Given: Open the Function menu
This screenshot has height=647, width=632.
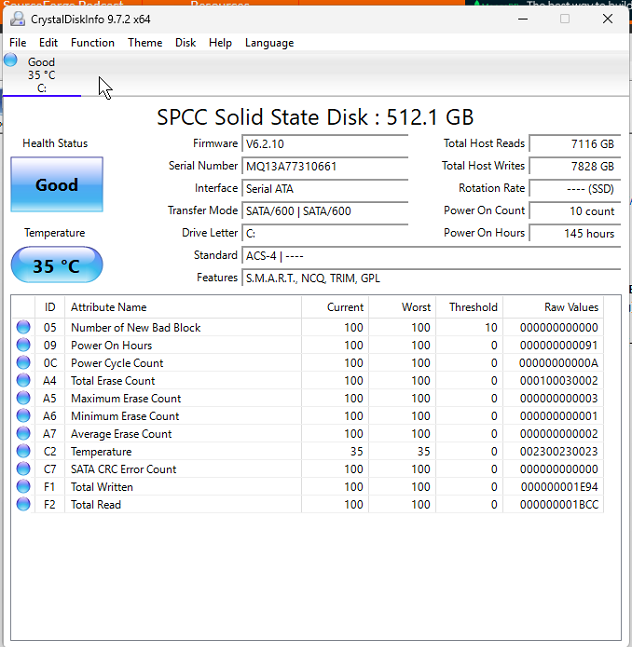Looking at the screenshot, I should click(x=93, y=43).
